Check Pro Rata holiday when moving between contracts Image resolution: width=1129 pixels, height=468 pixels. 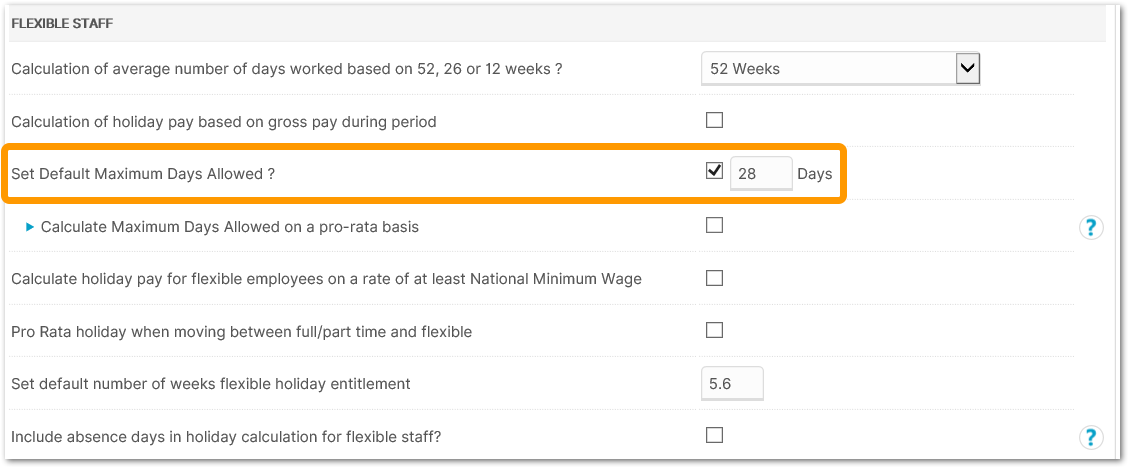(x=714, y=329)
